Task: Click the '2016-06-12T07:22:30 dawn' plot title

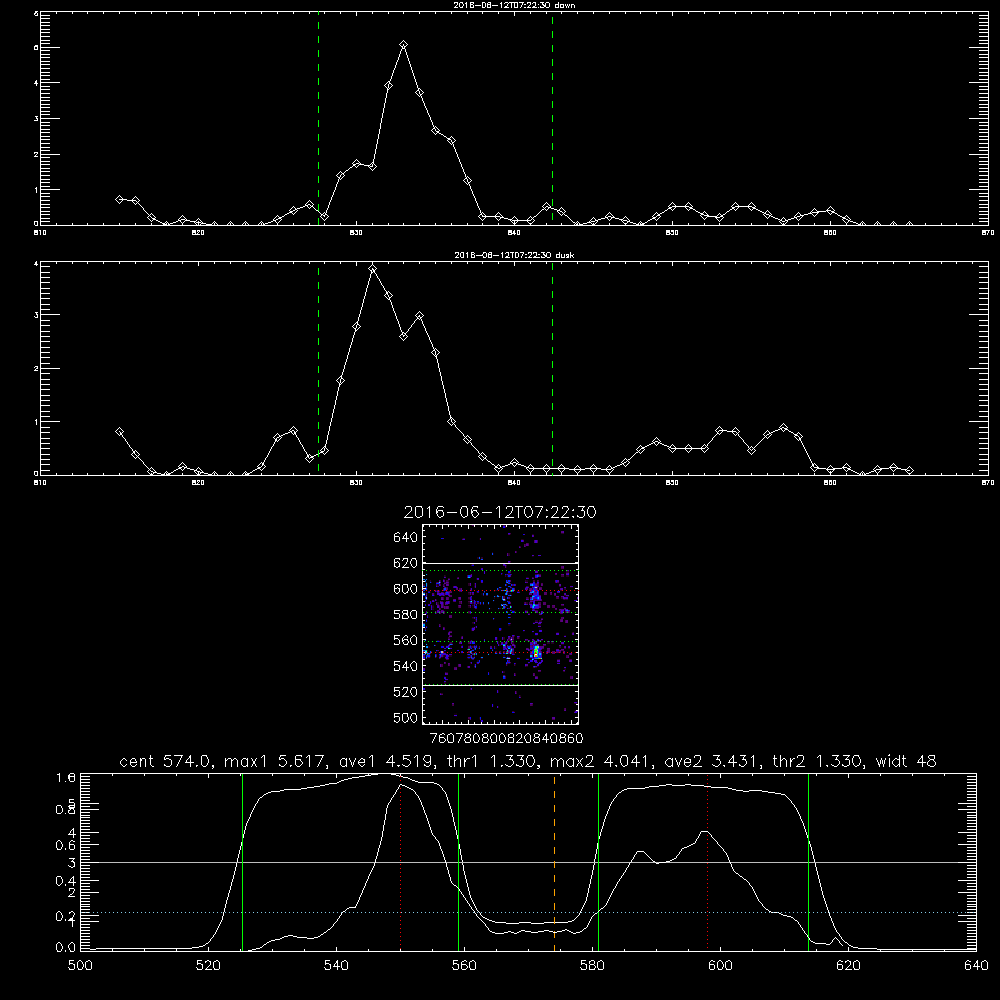Action: (x=514, y=5)
